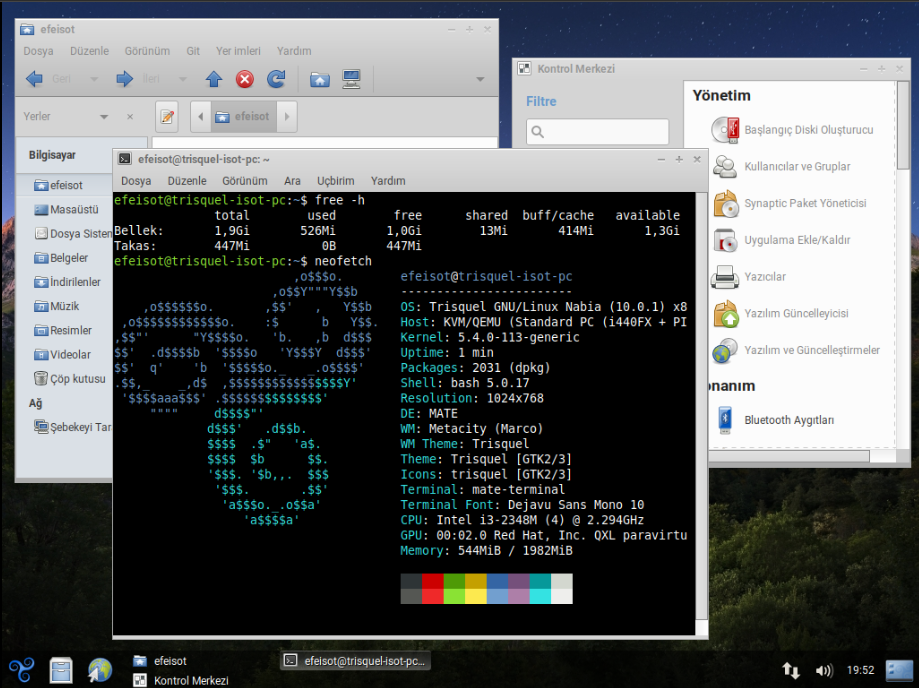This screenshot has height=688, width=919.
Task: Select İndirilenler in the sidebar
Action: pos(74,282)
